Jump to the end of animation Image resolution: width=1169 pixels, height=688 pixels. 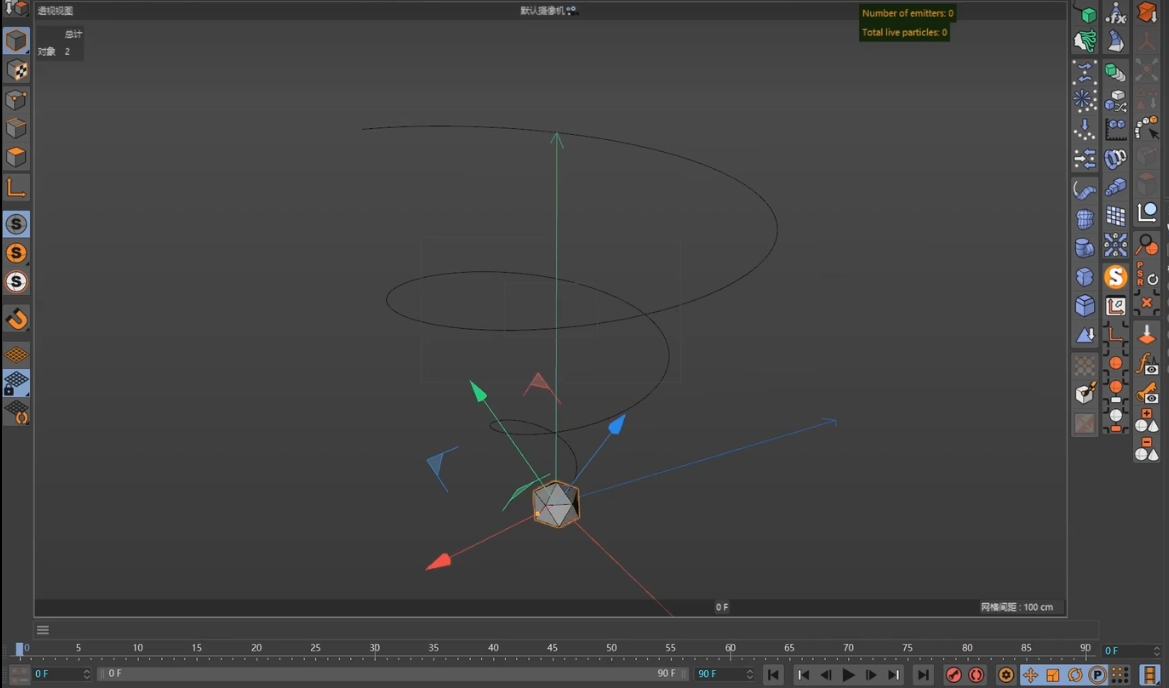923,675
